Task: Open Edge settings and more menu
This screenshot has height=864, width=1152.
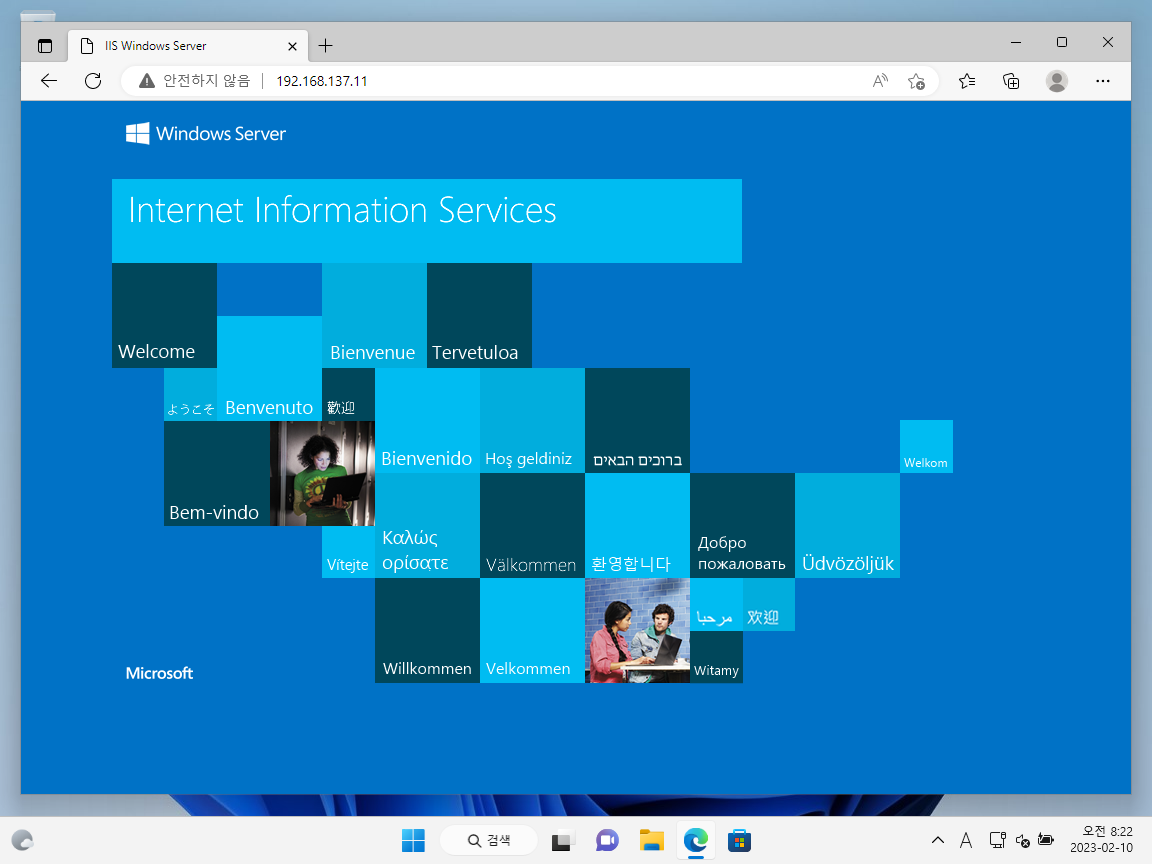Action: click(x=1102, y=81)
